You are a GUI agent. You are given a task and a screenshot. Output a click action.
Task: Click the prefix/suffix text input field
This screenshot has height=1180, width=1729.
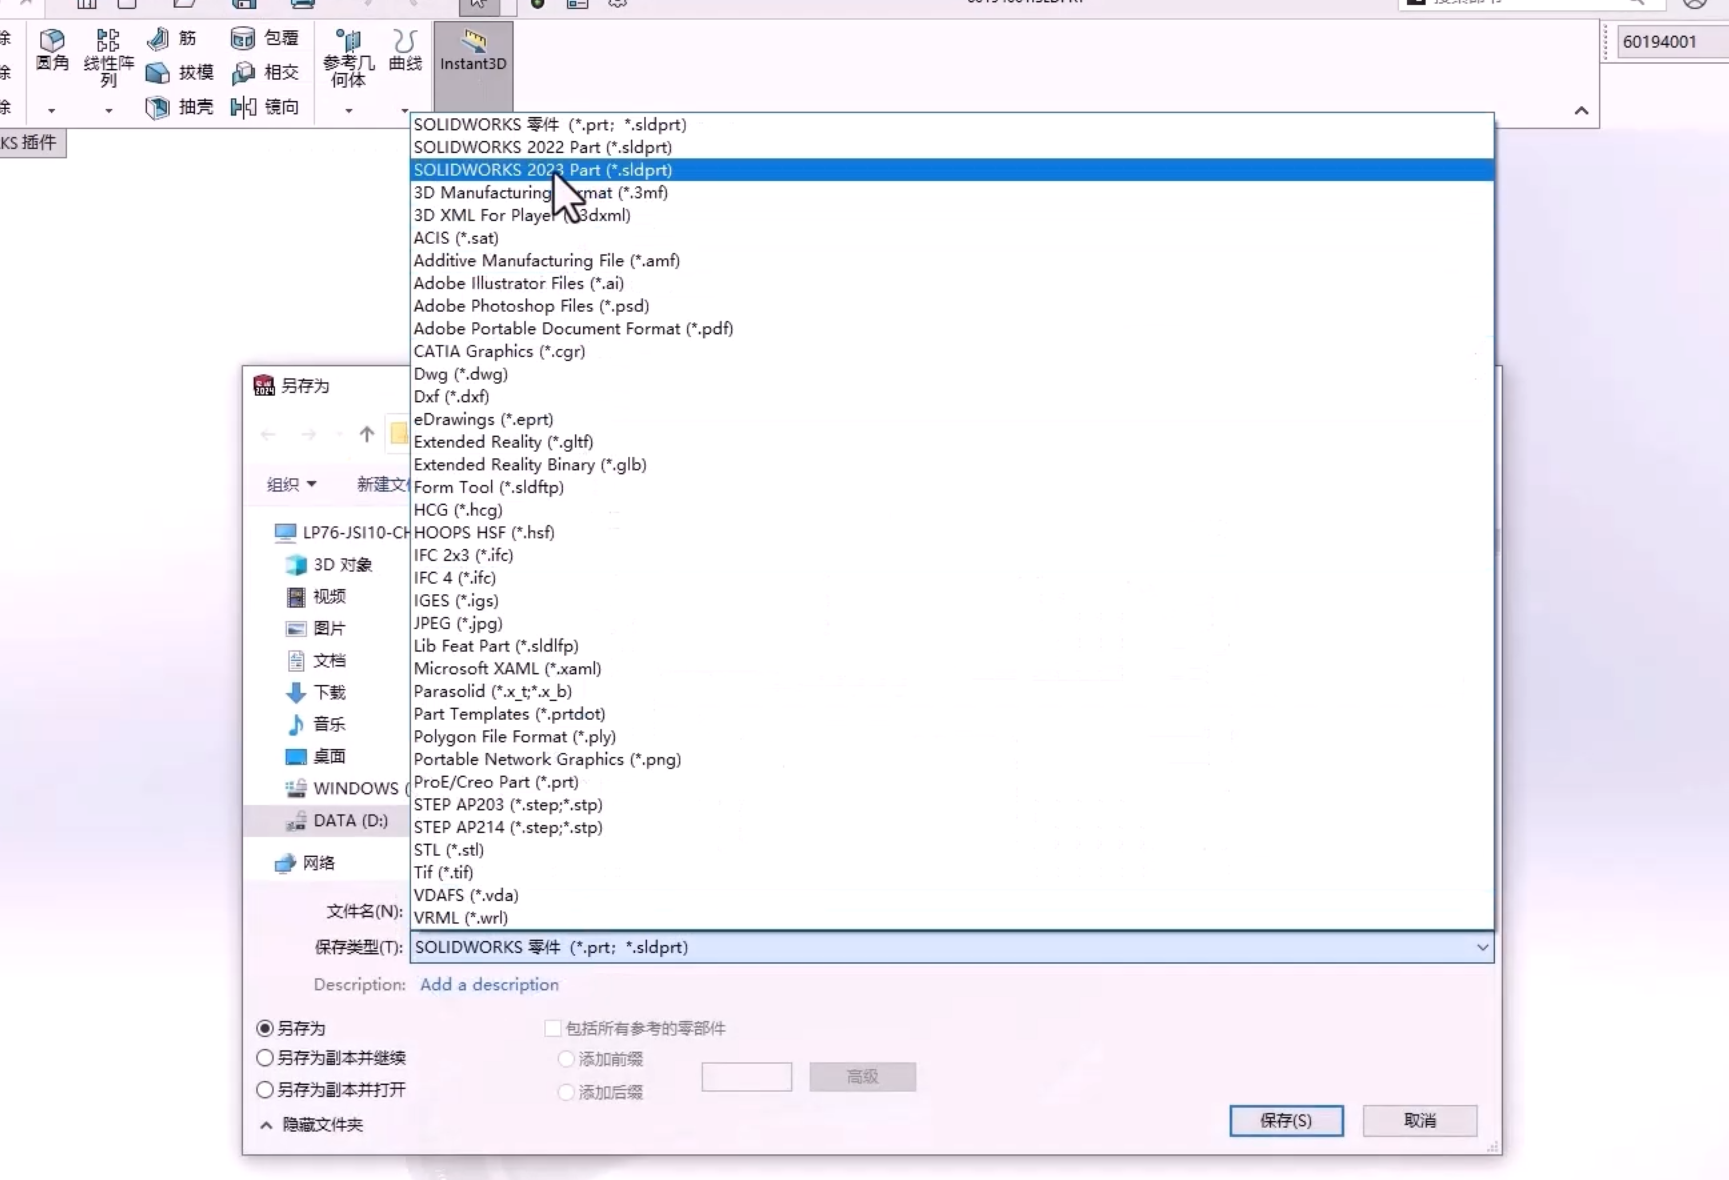click(747, 1077)
